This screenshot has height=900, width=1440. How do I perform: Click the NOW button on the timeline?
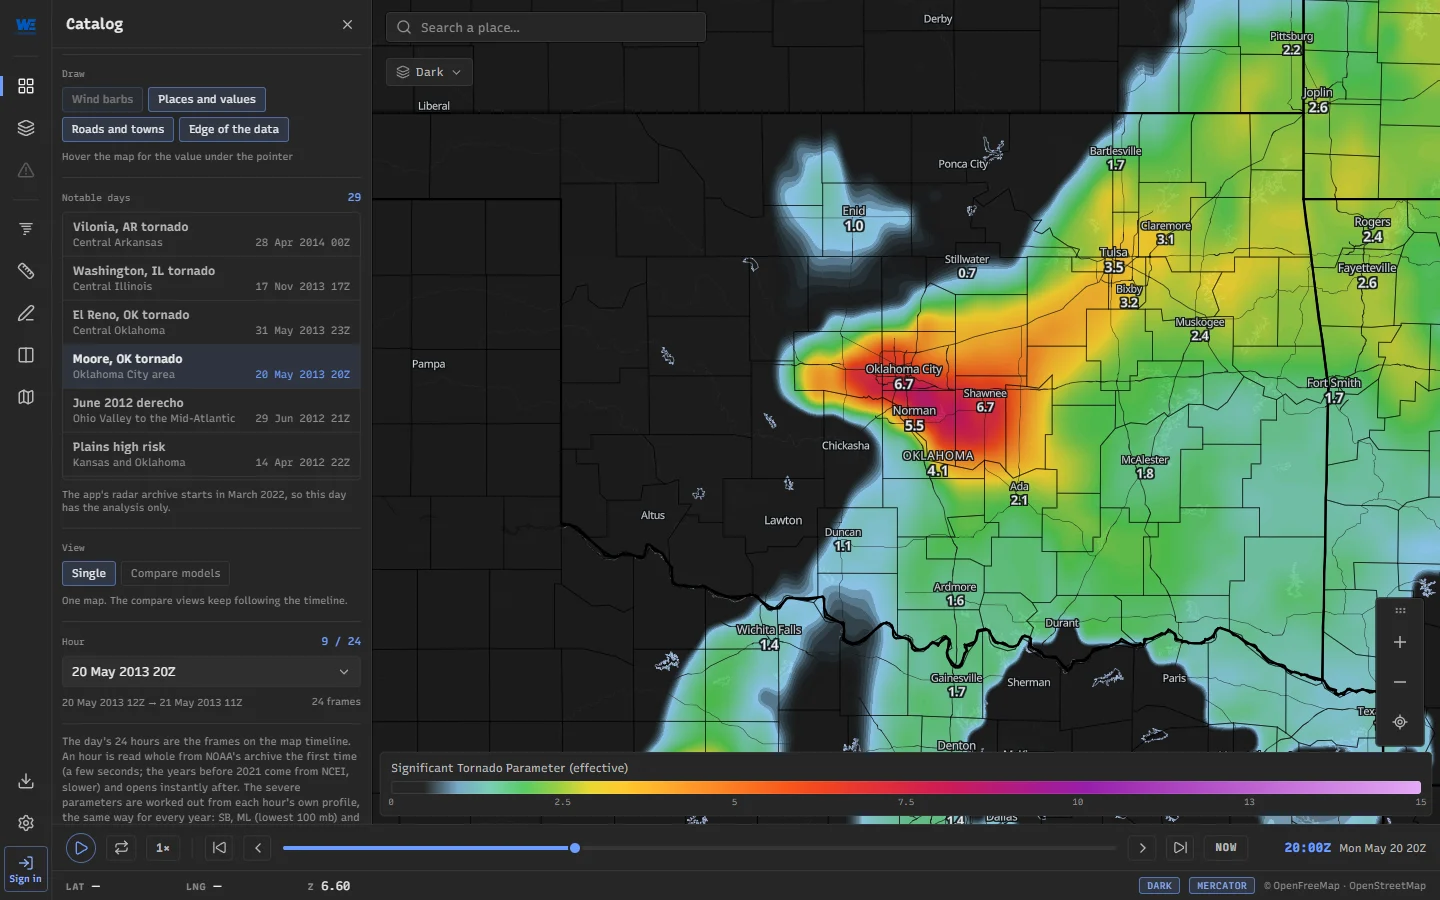tap(1226, 848)
